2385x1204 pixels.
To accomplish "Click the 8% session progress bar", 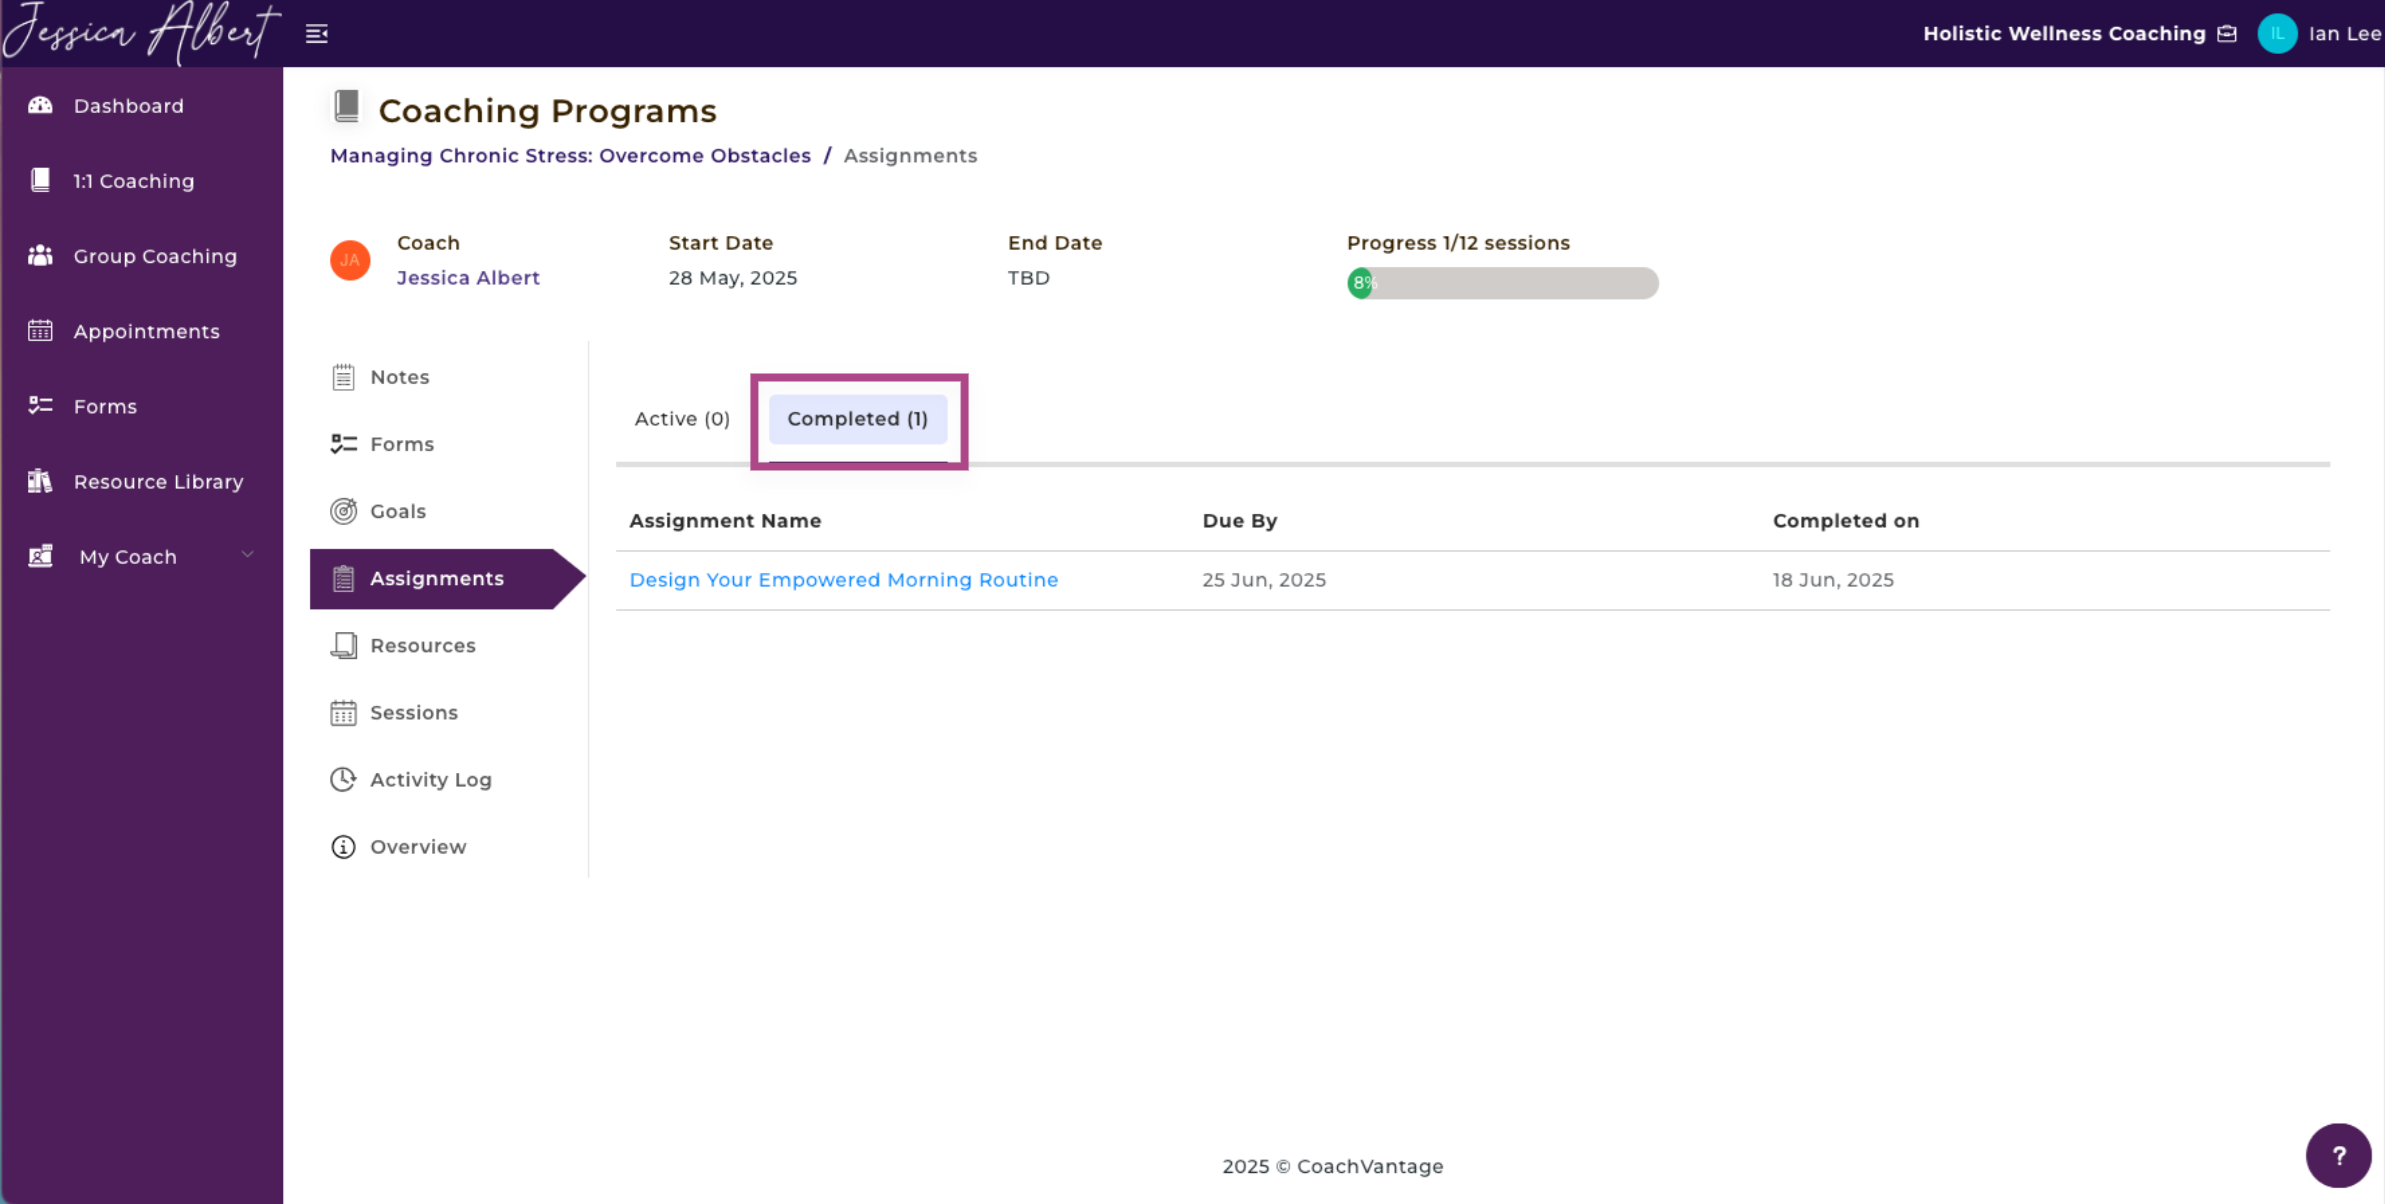I will coord(1502,283).
